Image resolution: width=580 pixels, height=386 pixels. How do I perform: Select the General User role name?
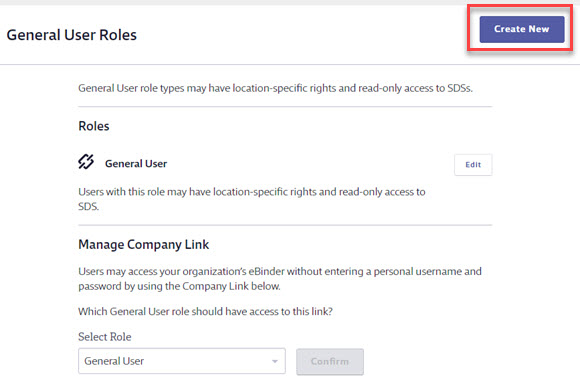136,163
